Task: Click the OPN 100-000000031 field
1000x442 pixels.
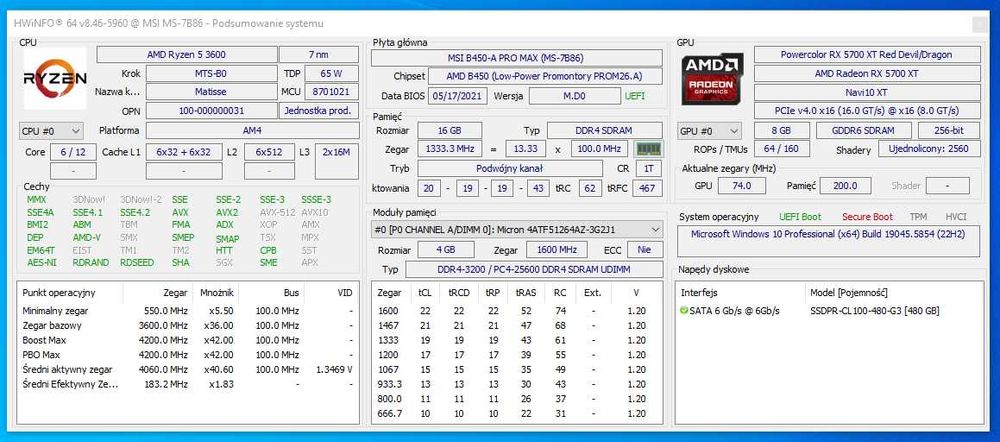Action: (211, 111)
